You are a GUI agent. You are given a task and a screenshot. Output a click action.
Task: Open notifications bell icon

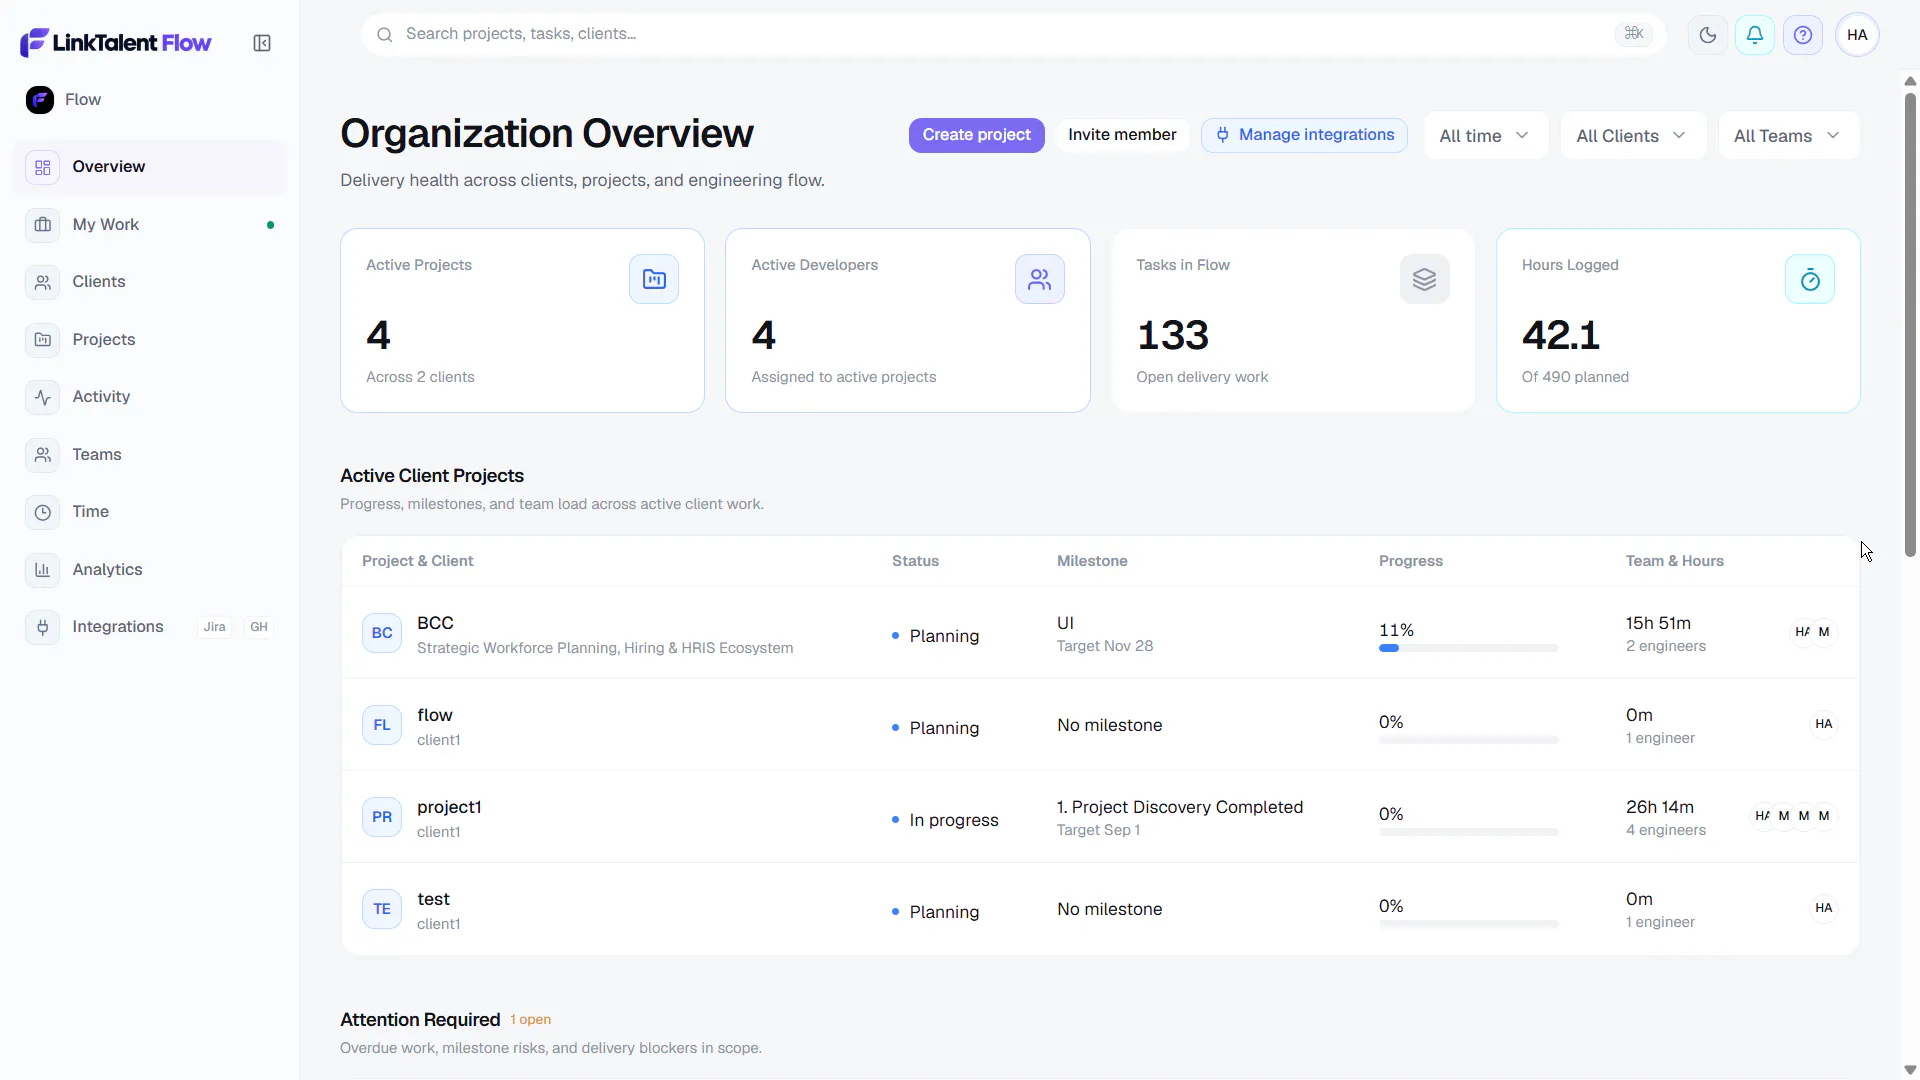coord(1755,35)
